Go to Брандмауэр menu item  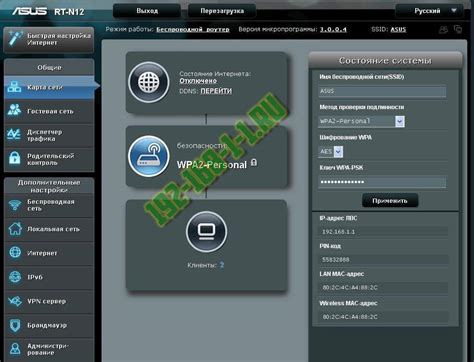pos(49,325)
